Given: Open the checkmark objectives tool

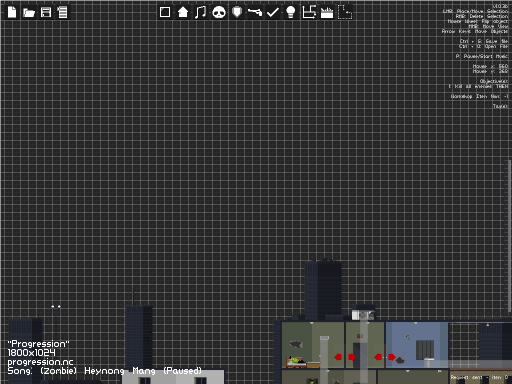Looking at the screenshot, I should [273, 13].
